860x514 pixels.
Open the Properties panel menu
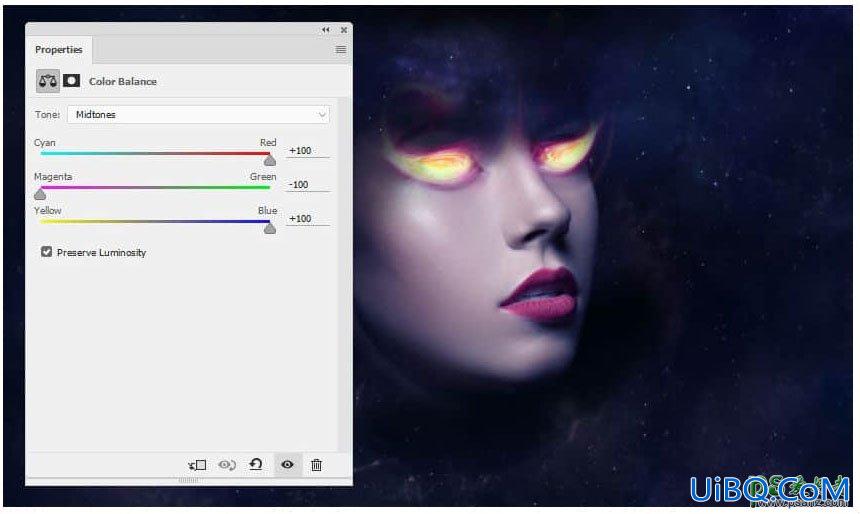[341, 50]
